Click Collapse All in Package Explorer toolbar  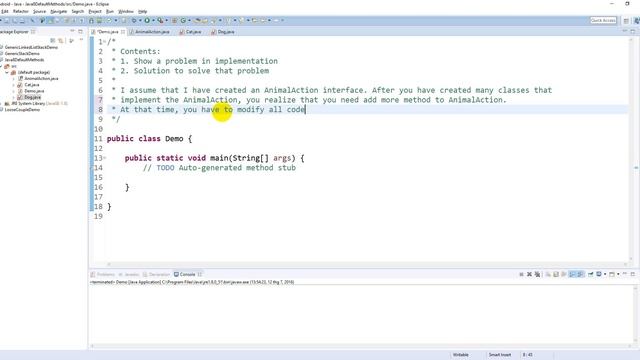[53, 40]
